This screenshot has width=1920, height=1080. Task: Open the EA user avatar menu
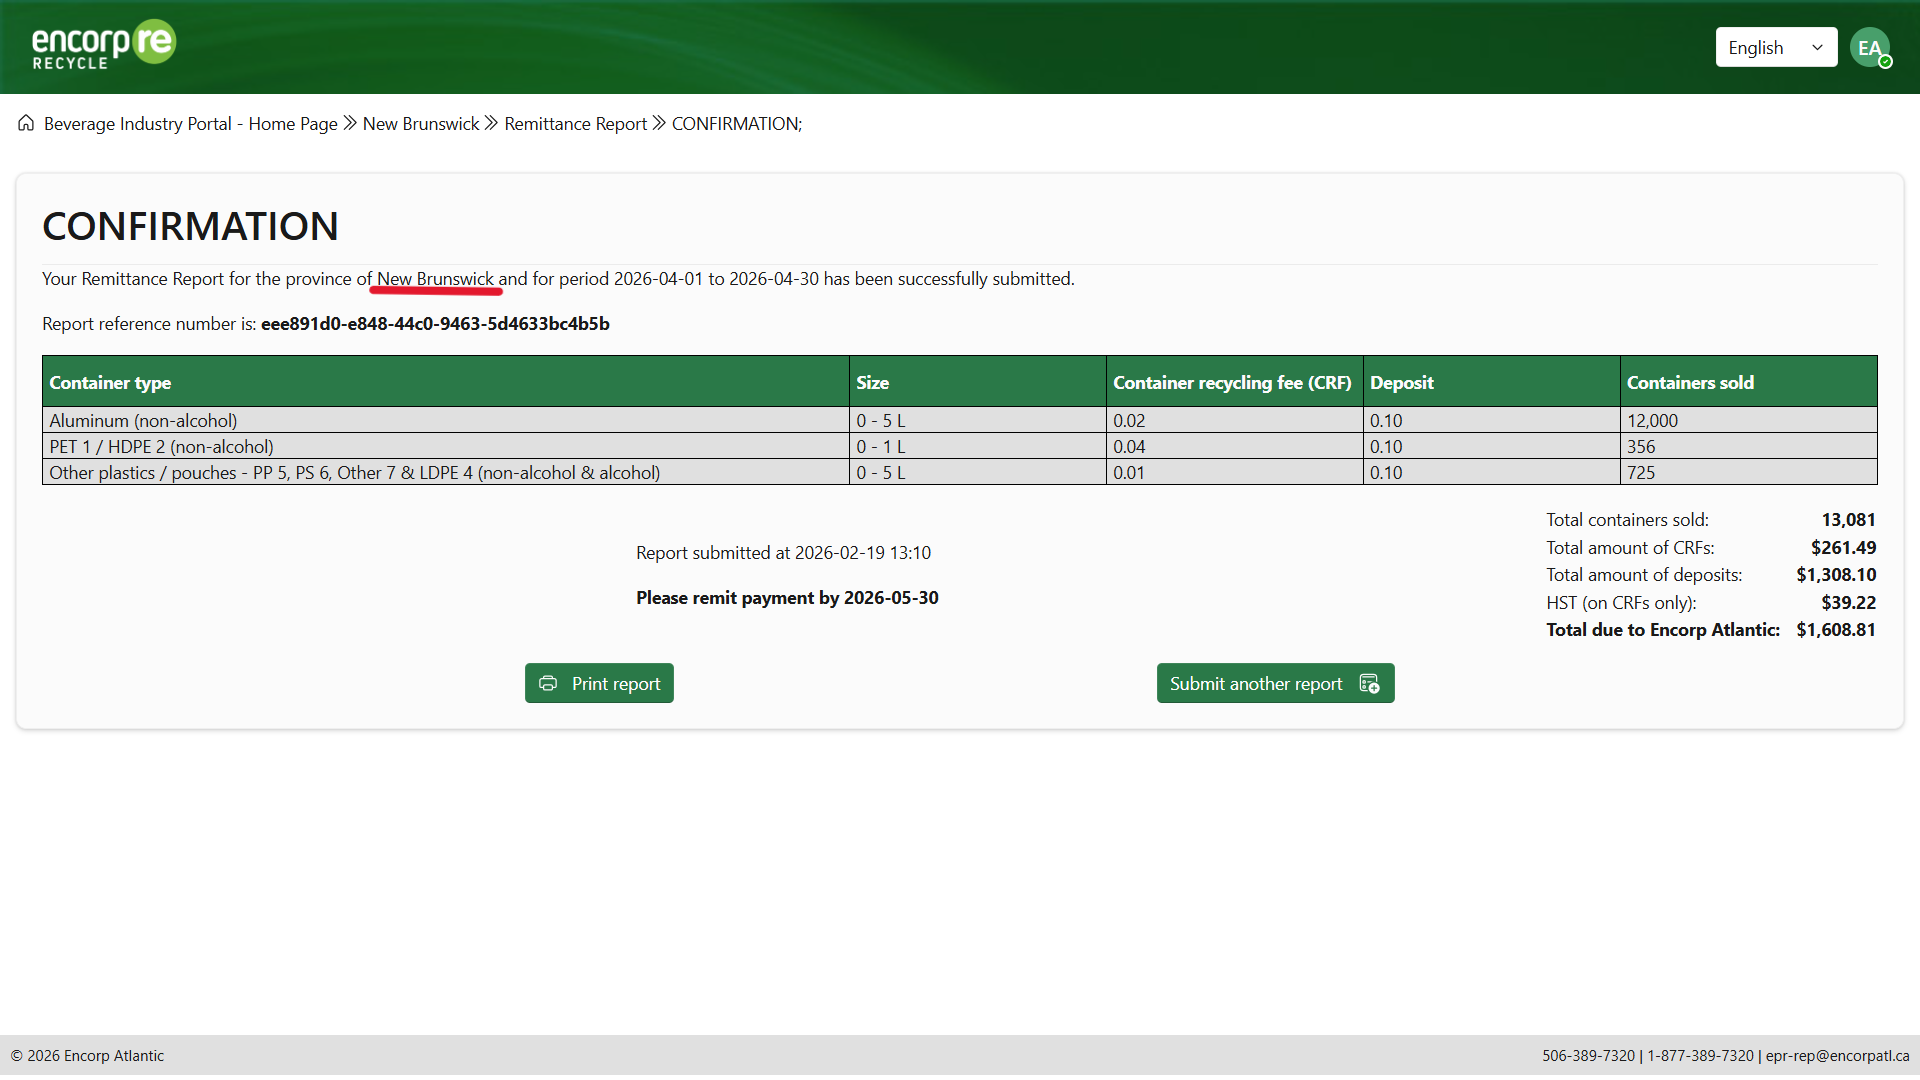pos(1869,47)
